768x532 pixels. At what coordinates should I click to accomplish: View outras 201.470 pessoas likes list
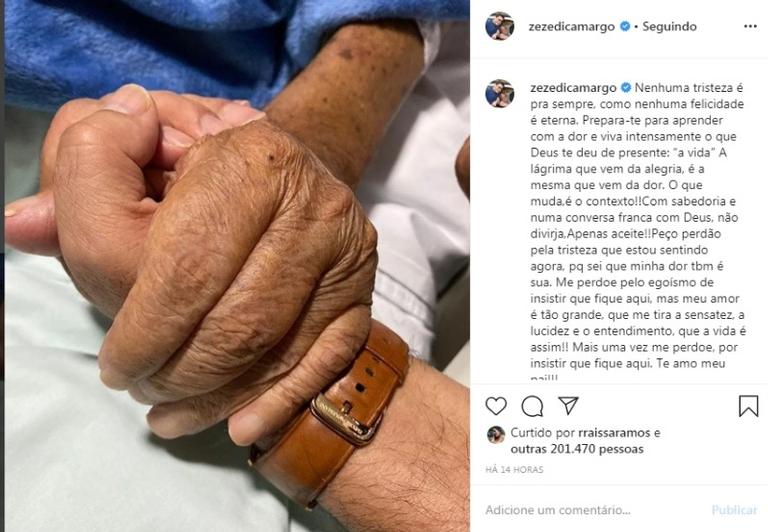(577, 449)
